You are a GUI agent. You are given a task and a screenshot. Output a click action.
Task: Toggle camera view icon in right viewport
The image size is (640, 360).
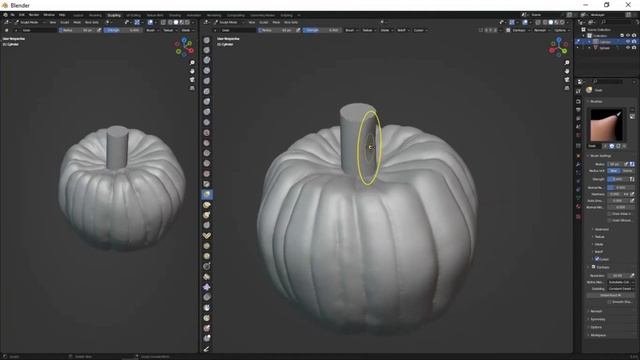coord(567,80)
